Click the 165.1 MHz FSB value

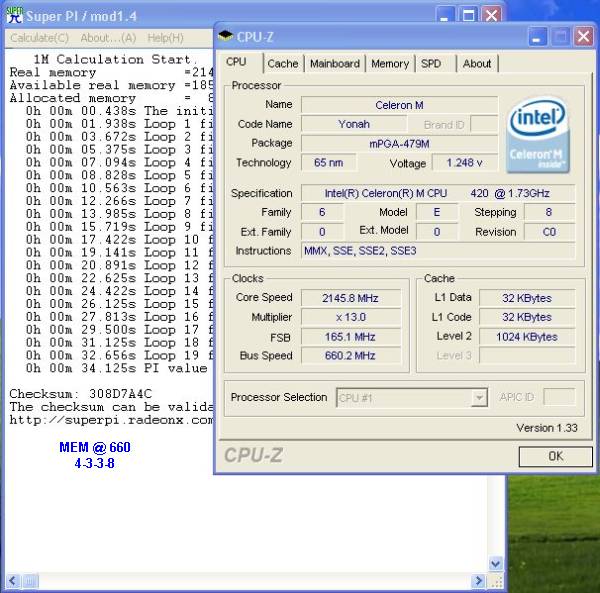coord(351,337)
